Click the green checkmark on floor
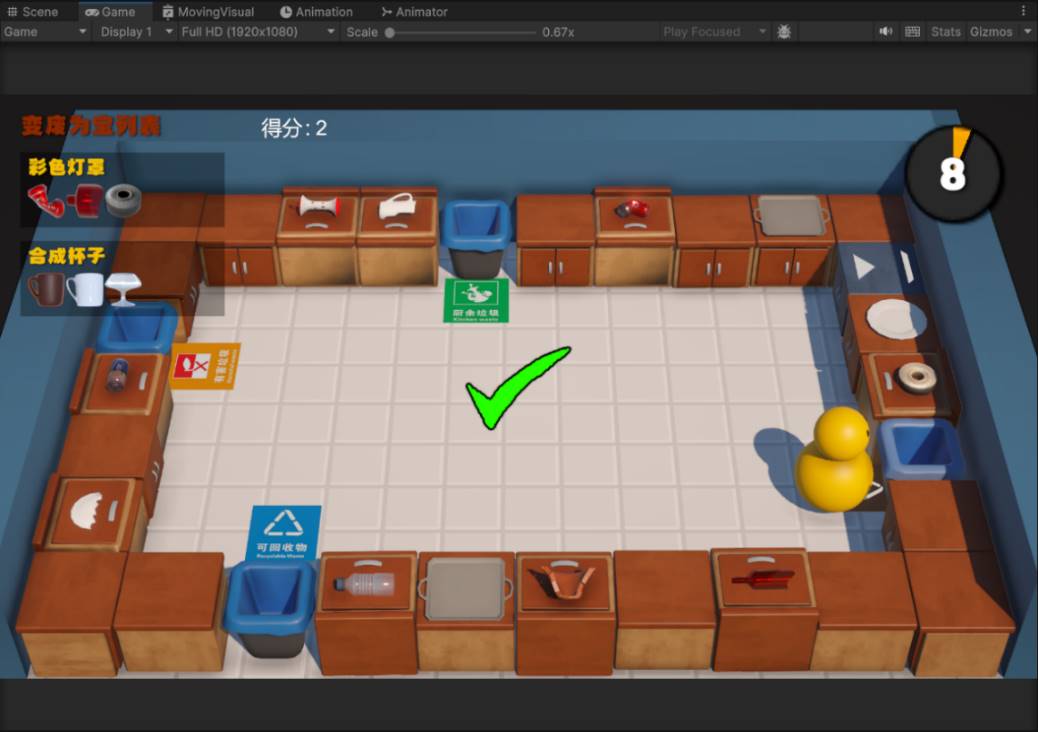 tap(516, 386)
